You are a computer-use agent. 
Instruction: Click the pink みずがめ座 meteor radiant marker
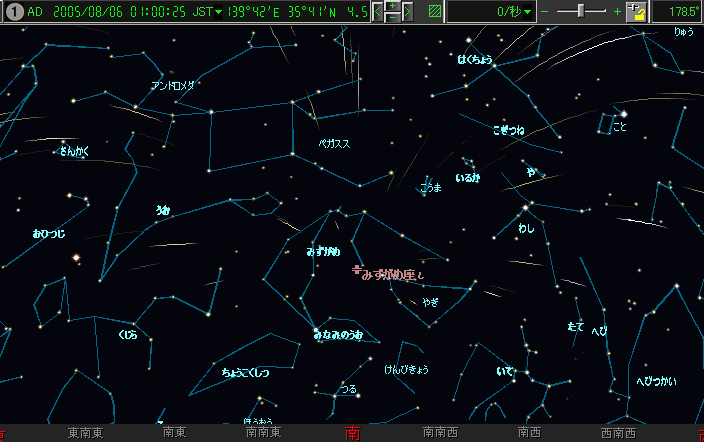356,269
